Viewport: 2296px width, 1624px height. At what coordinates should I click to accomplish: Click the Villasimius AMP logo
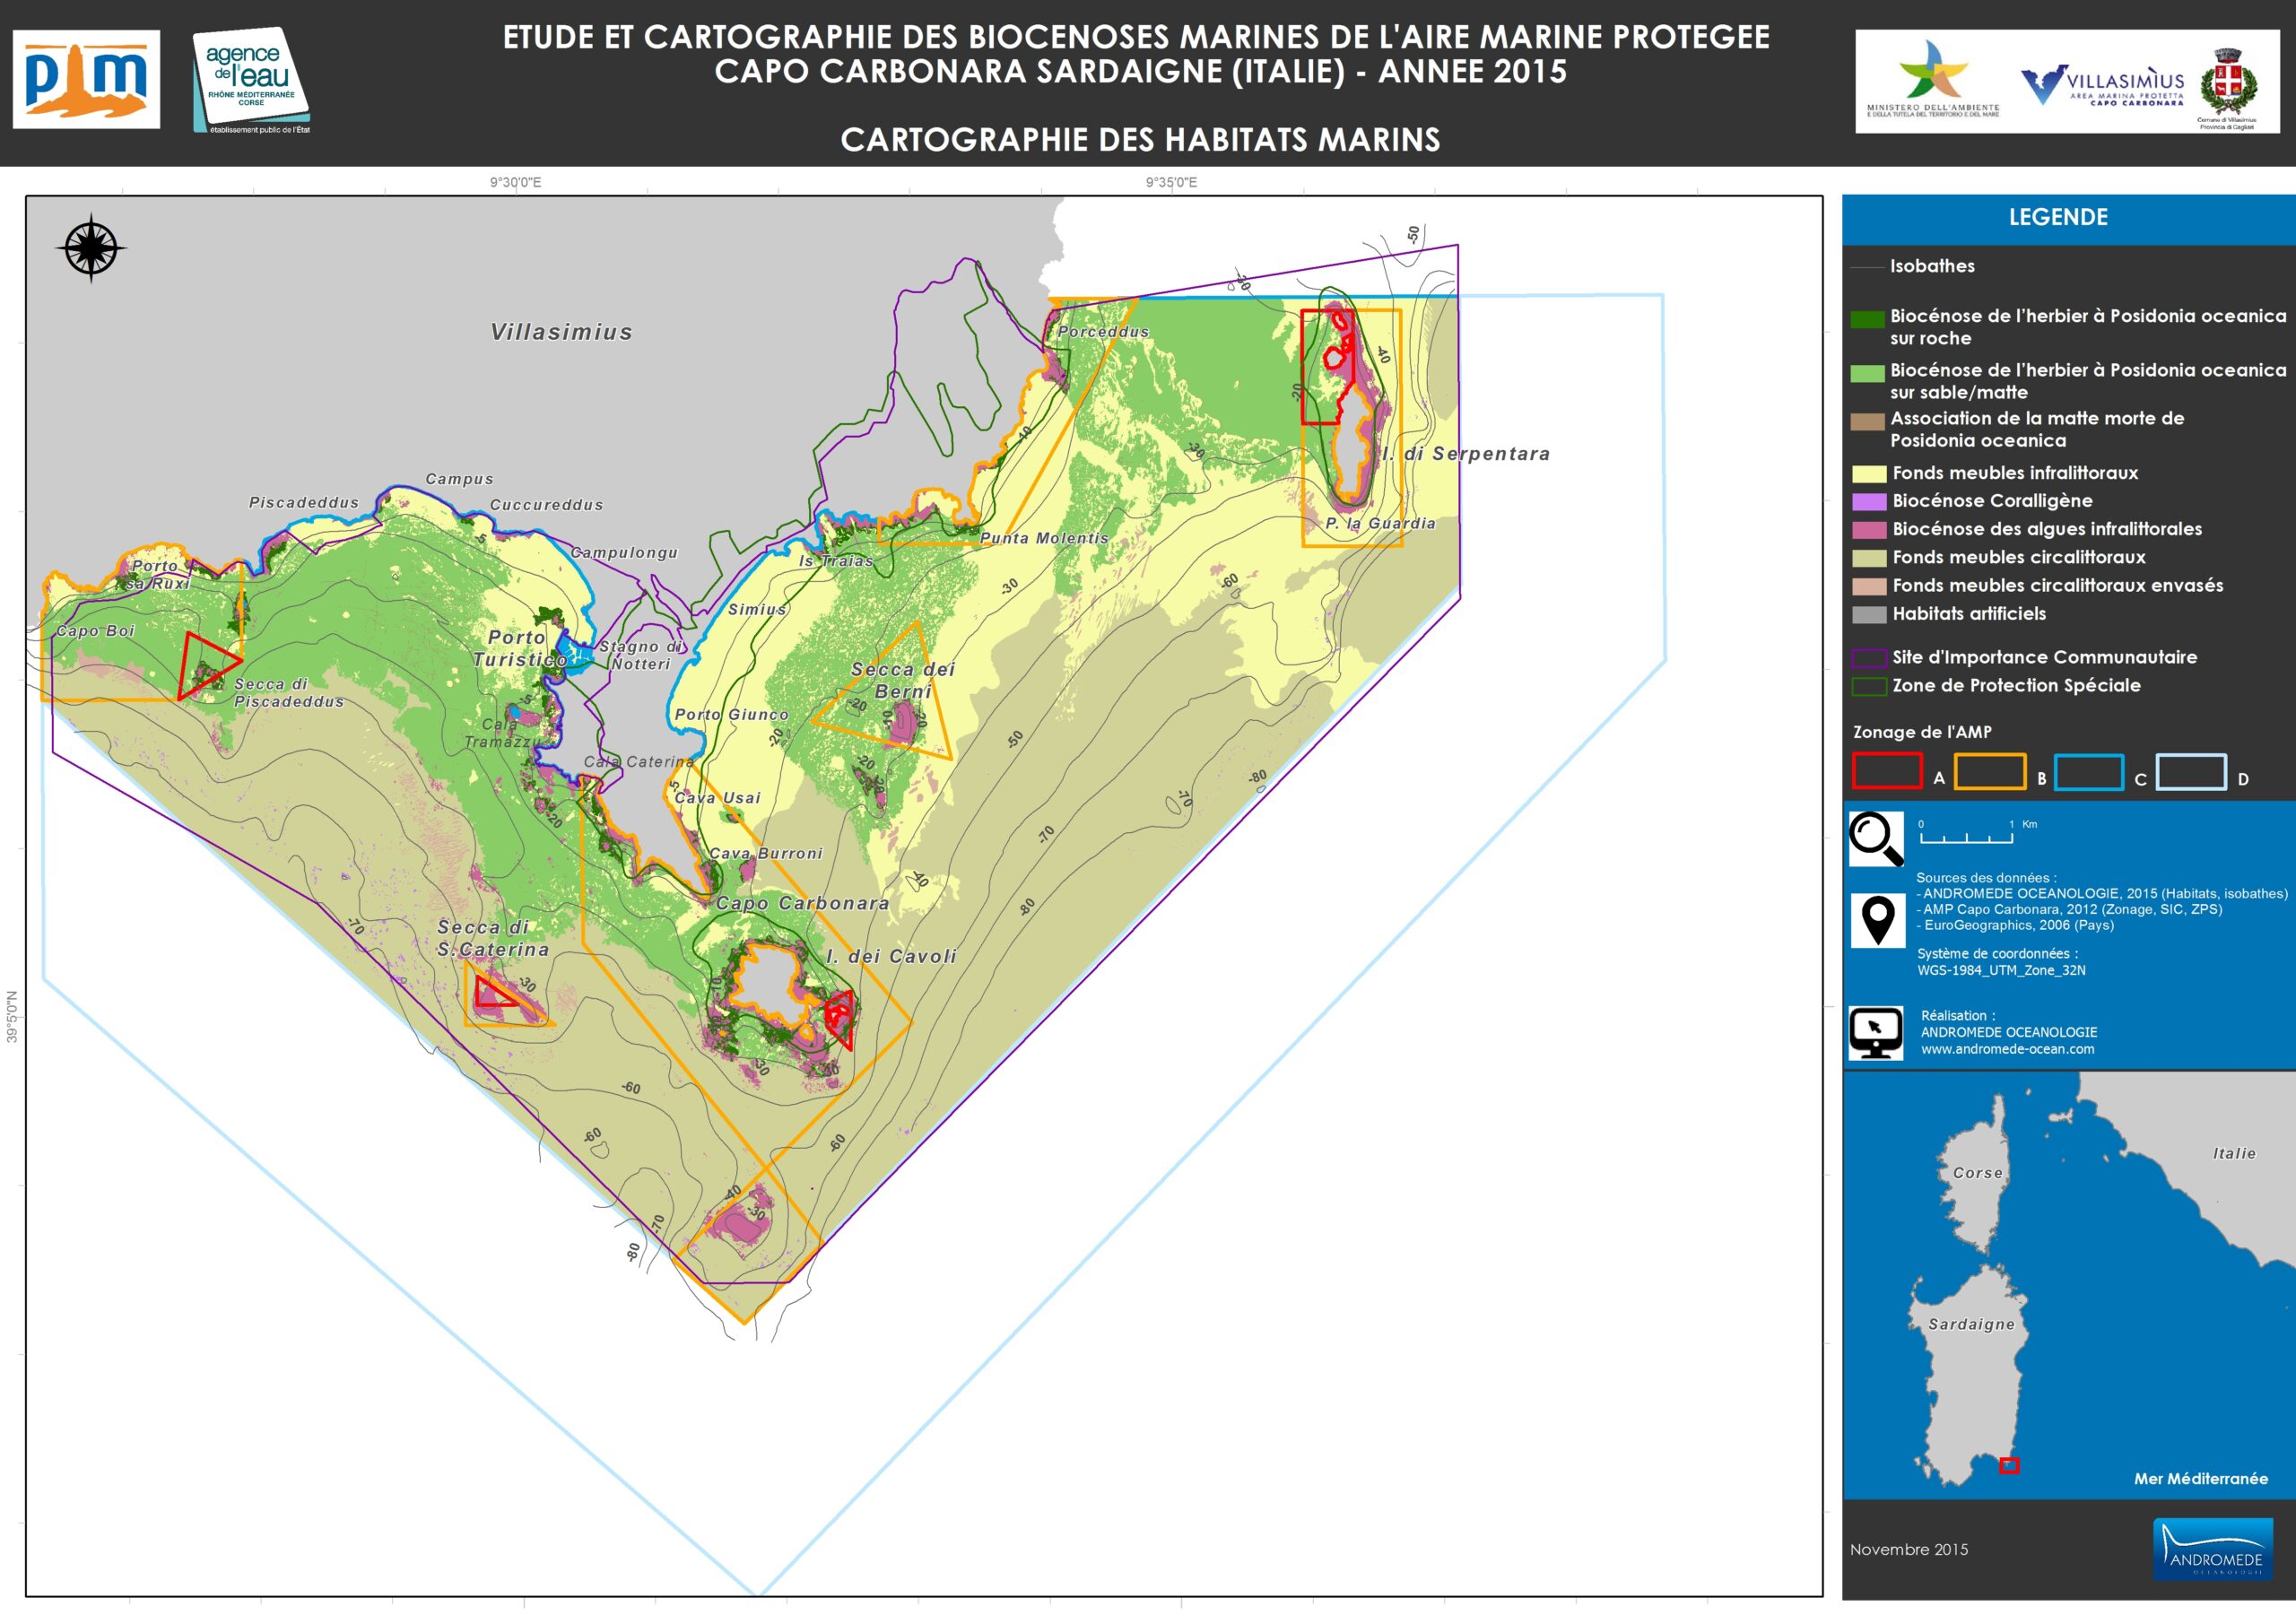pyautogui.click(x=2102, y=86)
